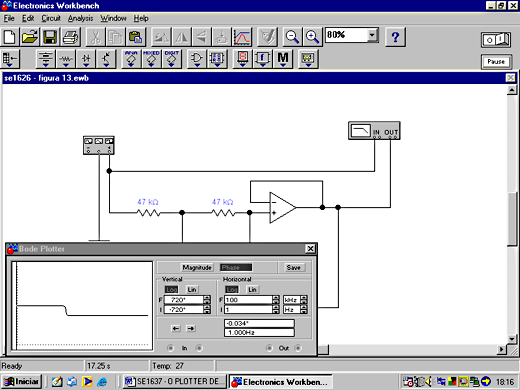Select Magnitude mode in Bode Plotter
This screenshot has width=520, height=390.
(x=197, y=267)
